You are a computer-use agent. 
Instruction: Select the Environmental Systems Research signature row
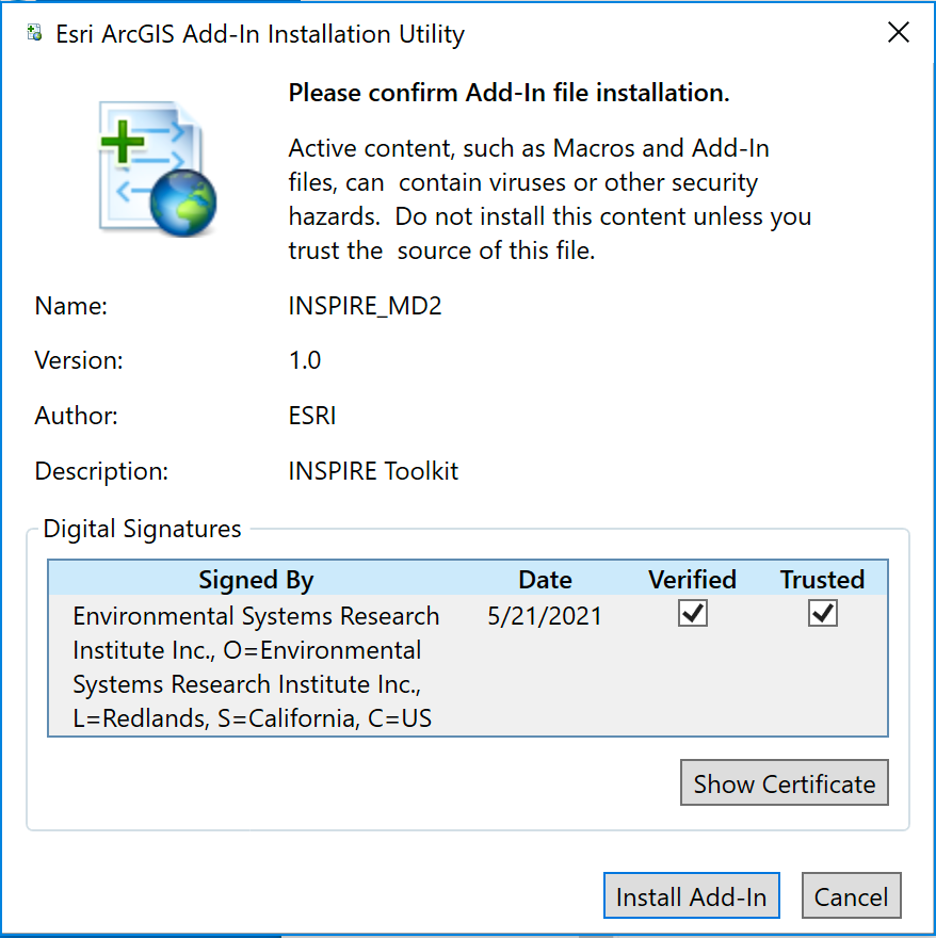468,665
